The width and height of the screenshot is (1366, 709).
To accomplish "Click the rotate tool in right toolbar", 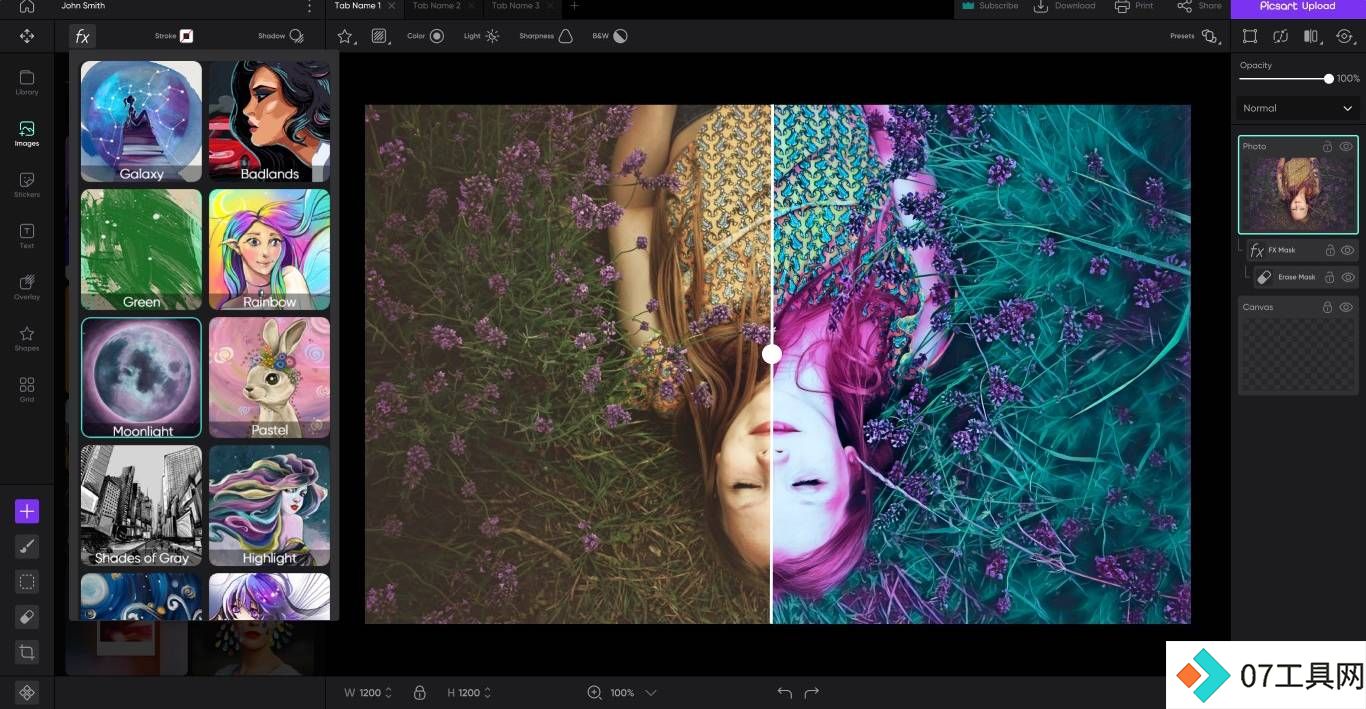I will 1344,36.
